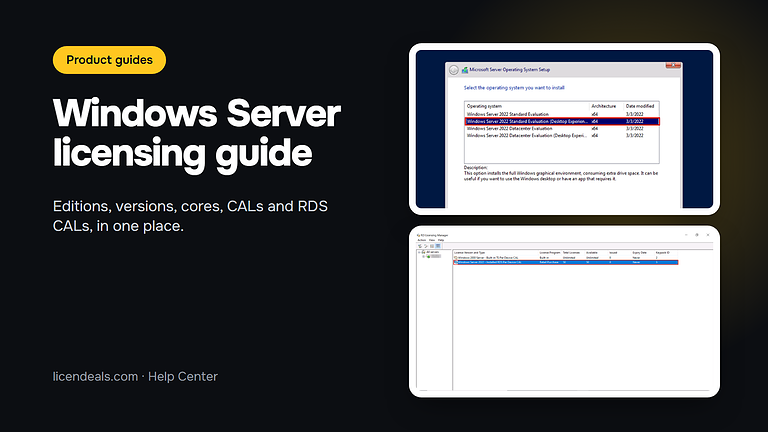The height and width of the screenshot is (432, 768).
Task: Open View menu in RD Licensing Manager
Action: click(432, 240)
